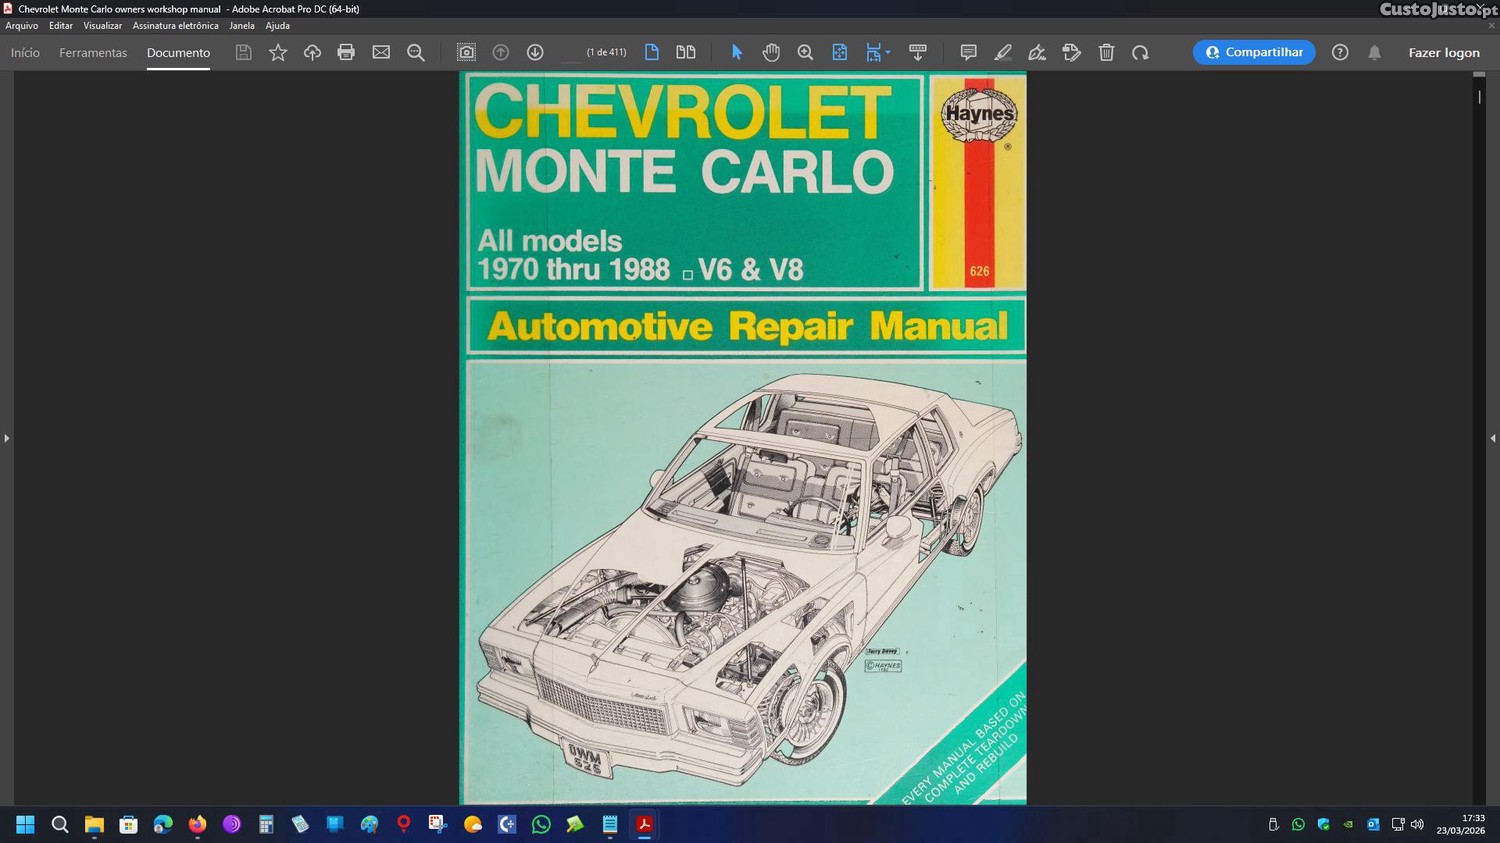The image size is (1500, 843).
Task: Expand the left navigation pane
Action: pyautogui.click(x=6, y=438)
